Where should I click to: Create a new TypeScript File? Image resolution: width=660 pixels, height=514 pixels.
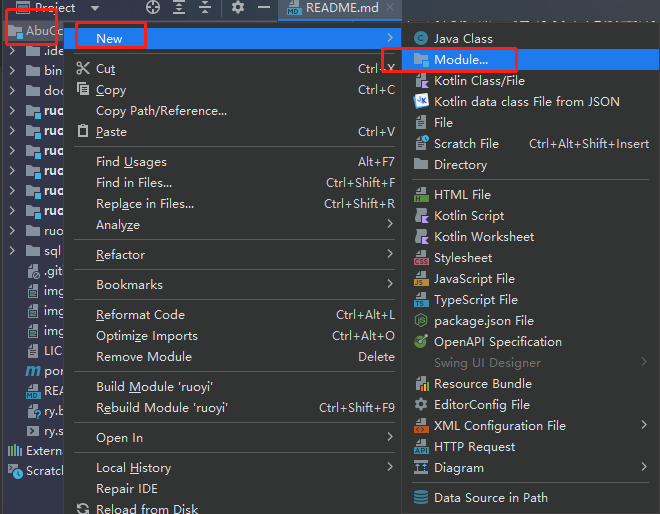tap(531, 300)
